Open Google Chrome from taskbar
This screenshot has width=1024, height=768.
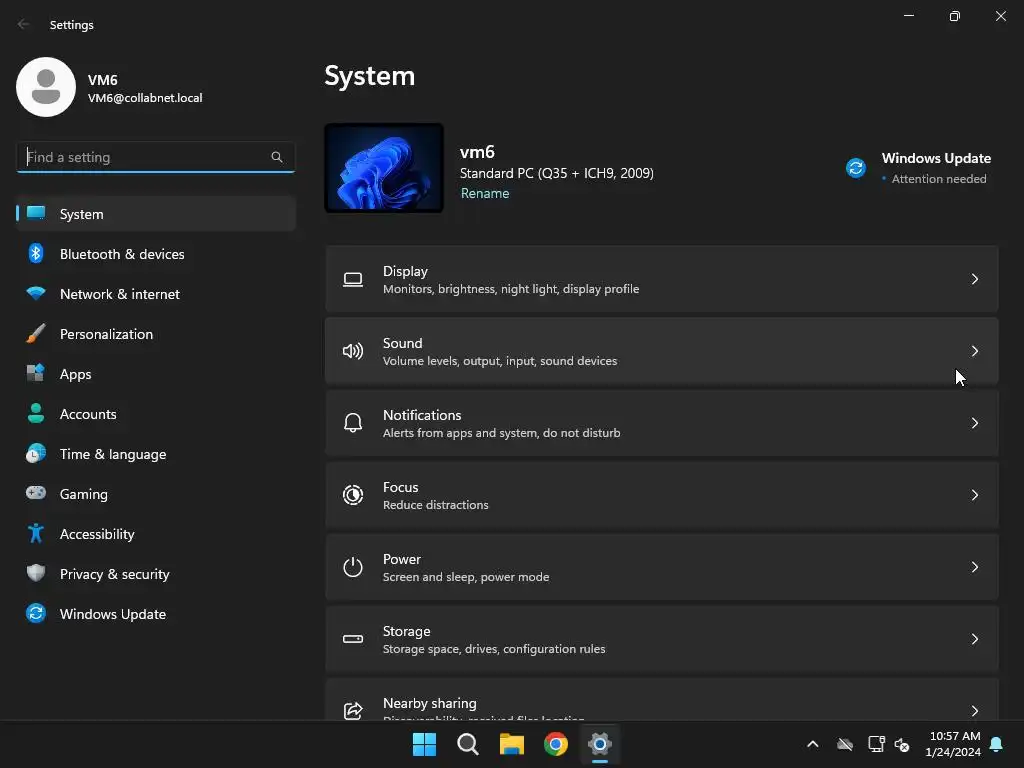(556, 744)
